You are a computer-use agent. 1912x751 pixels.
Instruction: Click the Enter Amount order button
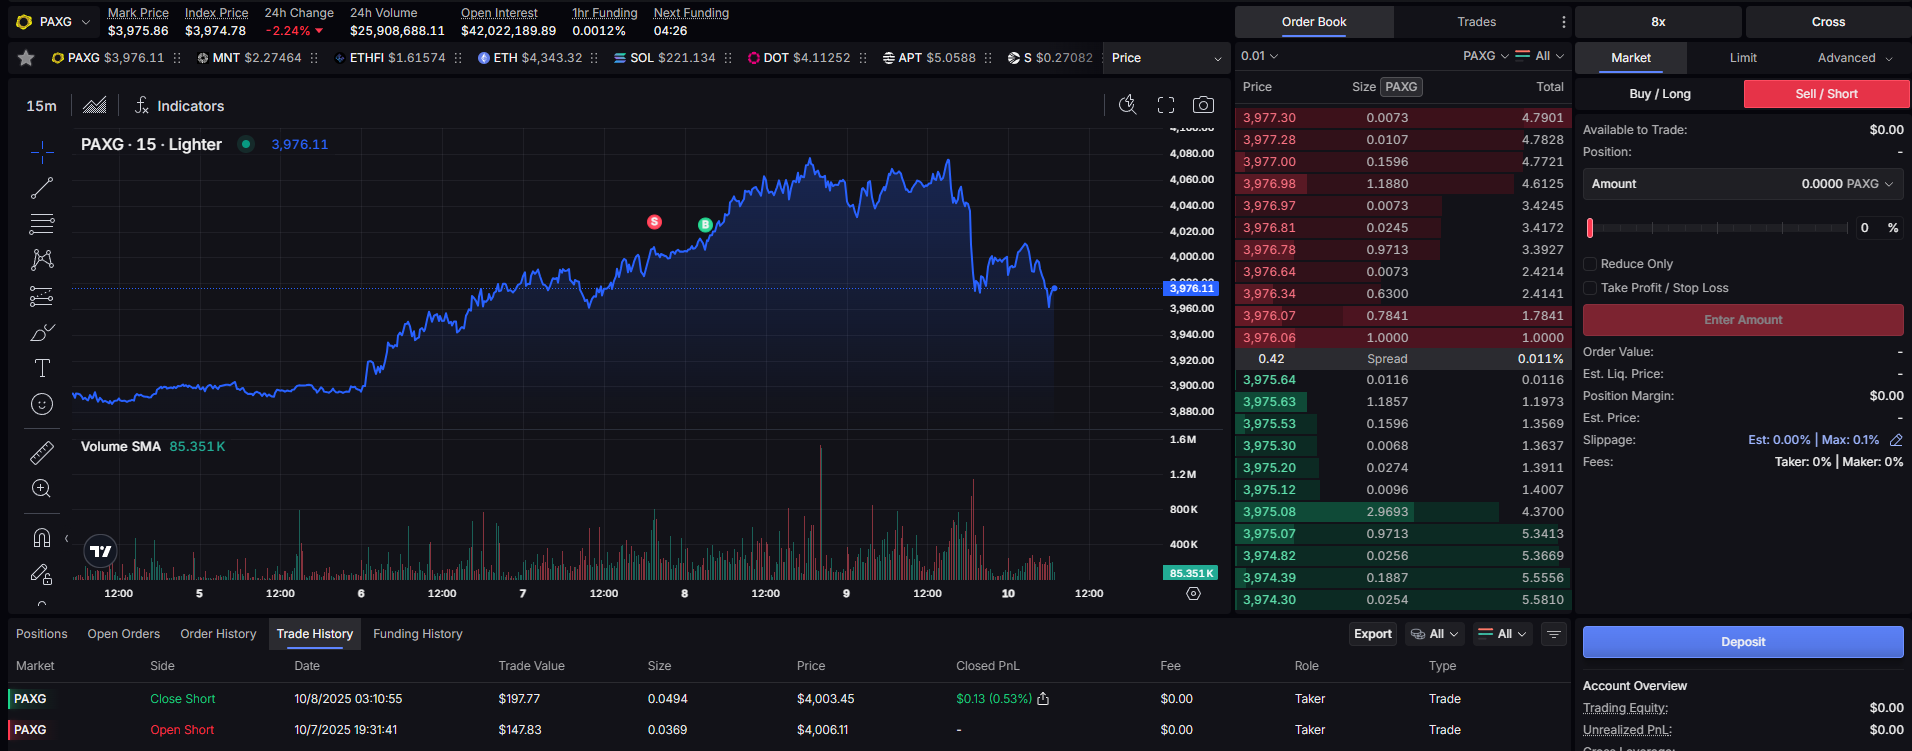(x=1743, y=320)
